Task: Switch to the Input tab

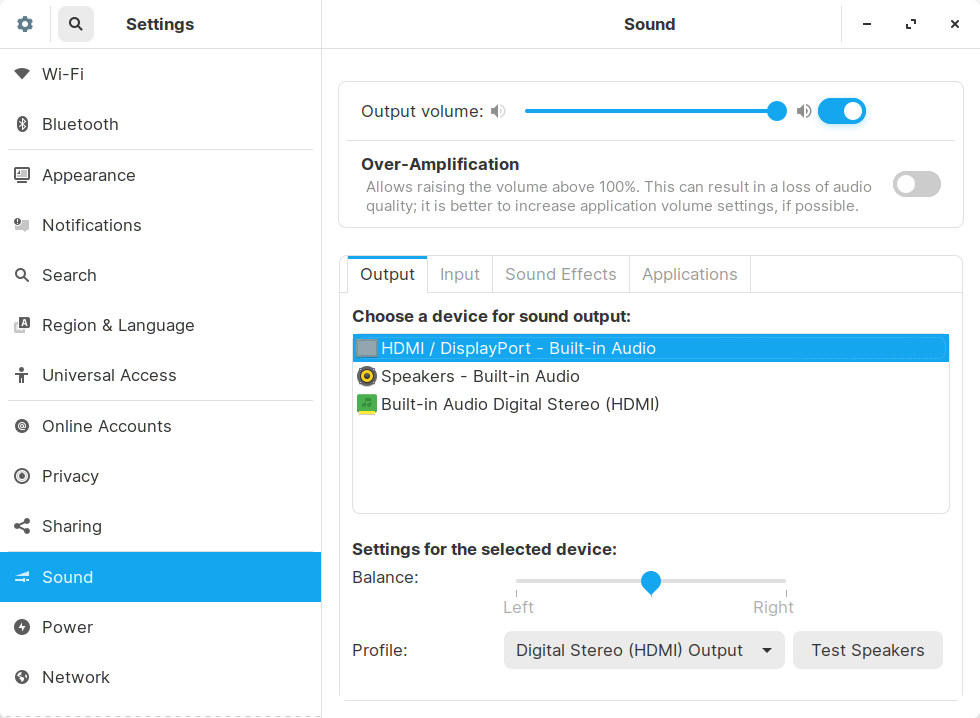Action: [x=460, y=274]
